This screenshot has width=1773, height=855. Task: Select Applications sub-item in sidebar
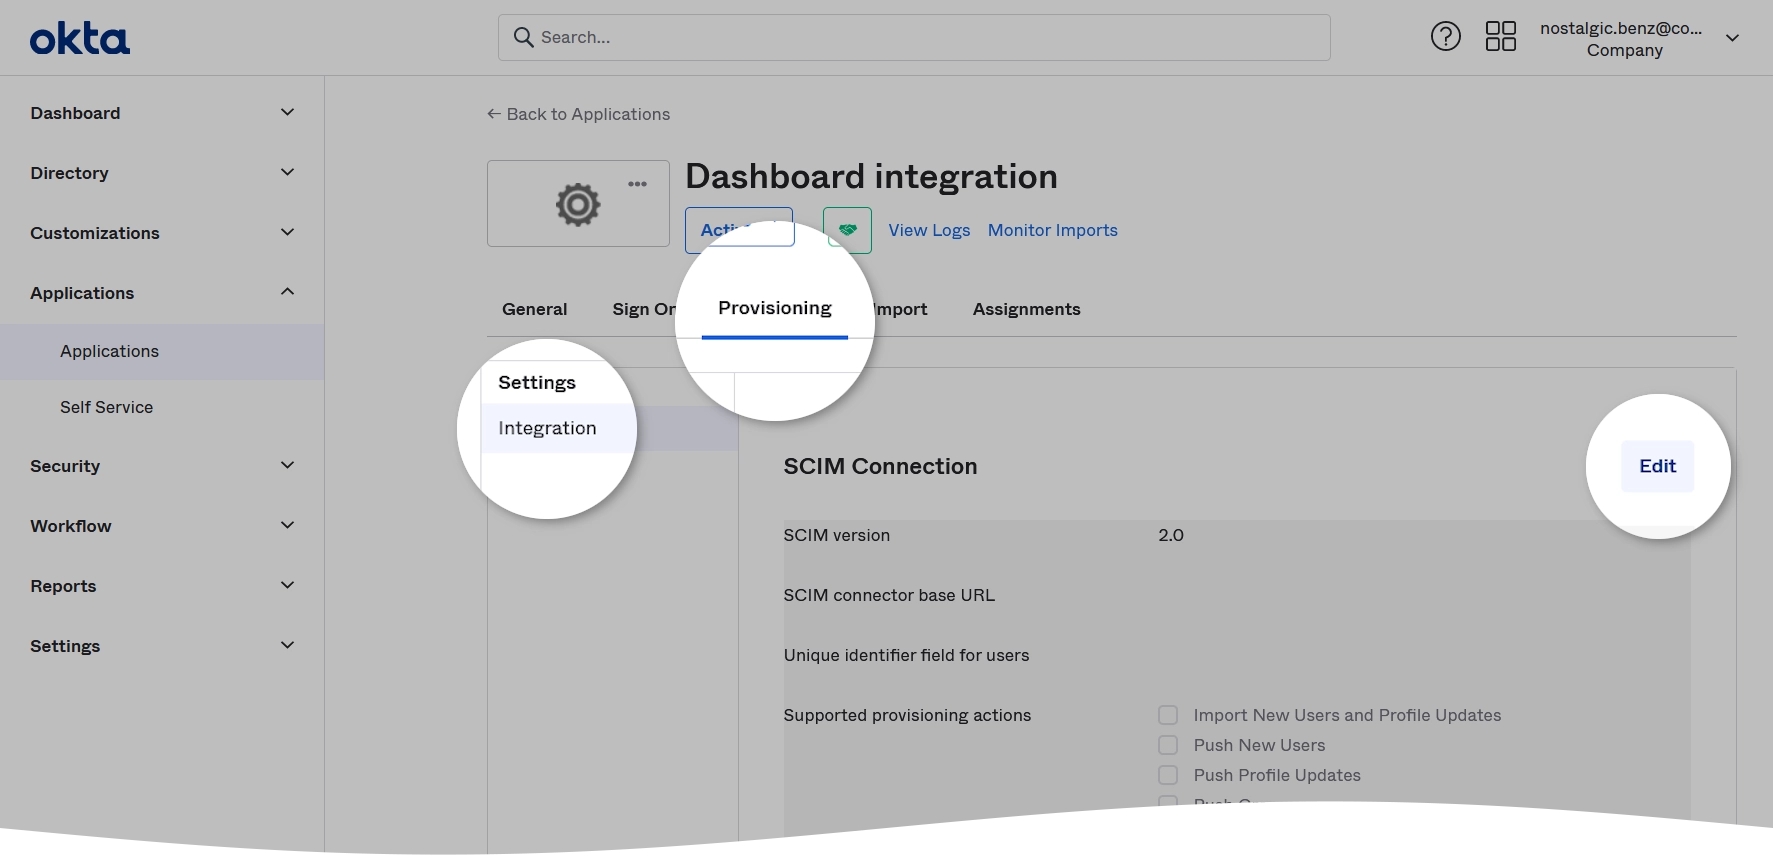coord(162,351)
